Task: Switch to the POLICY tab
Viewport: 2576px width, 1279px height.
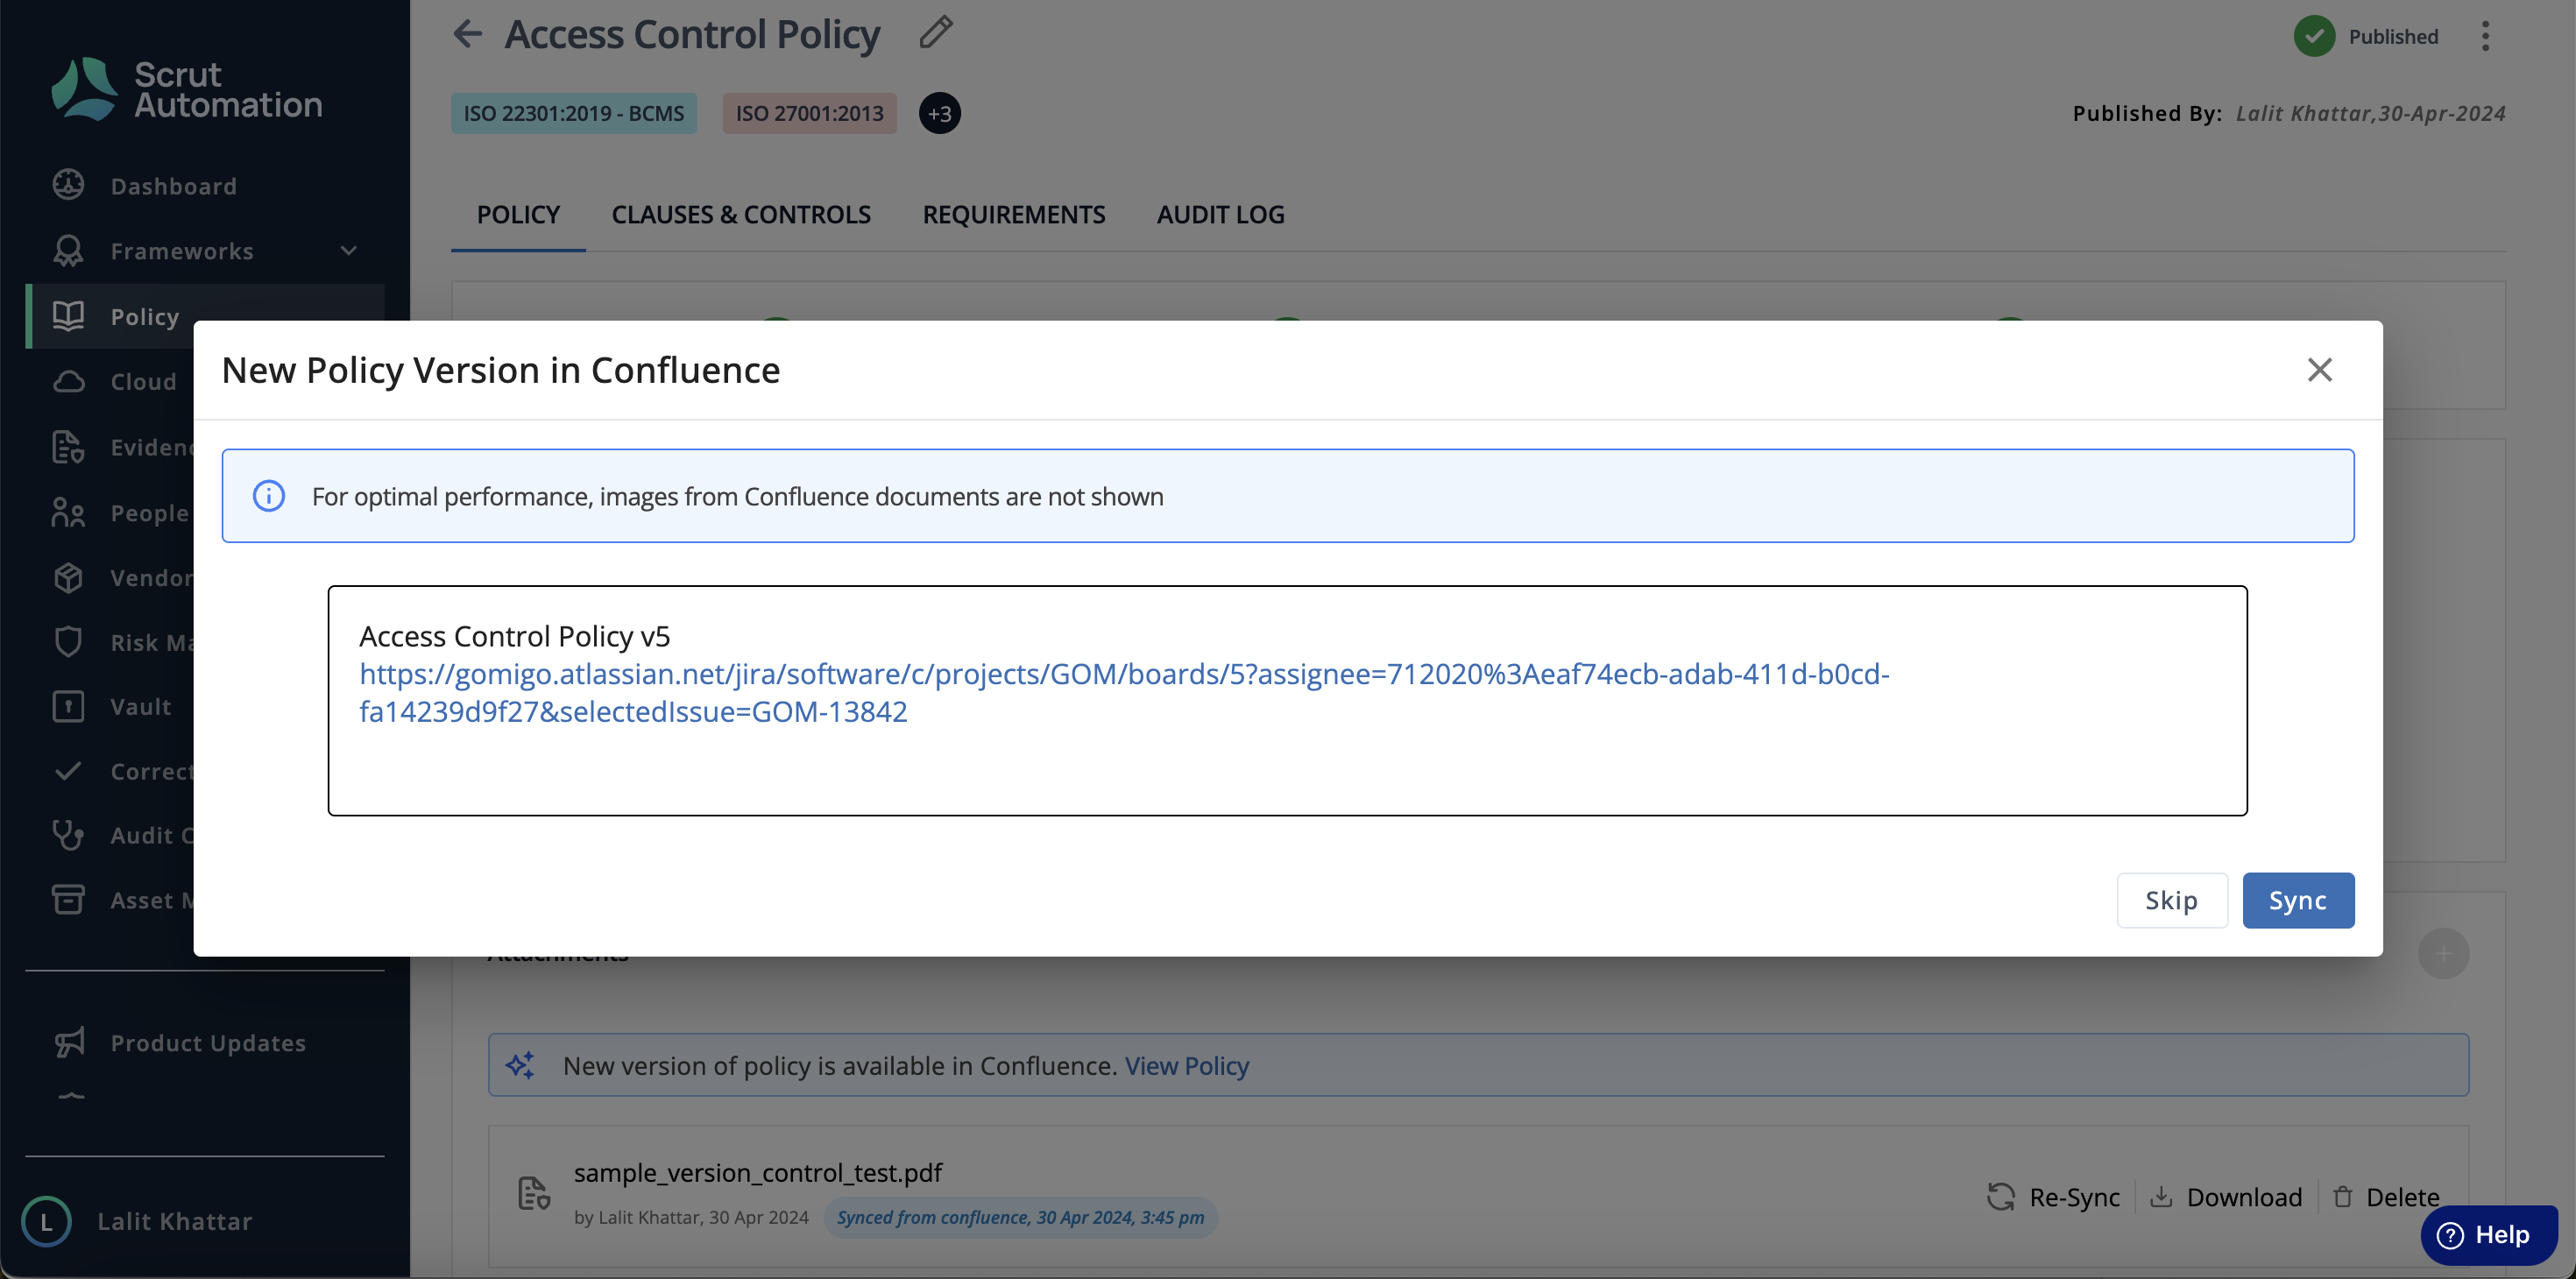Action: [x=518, y=214]
